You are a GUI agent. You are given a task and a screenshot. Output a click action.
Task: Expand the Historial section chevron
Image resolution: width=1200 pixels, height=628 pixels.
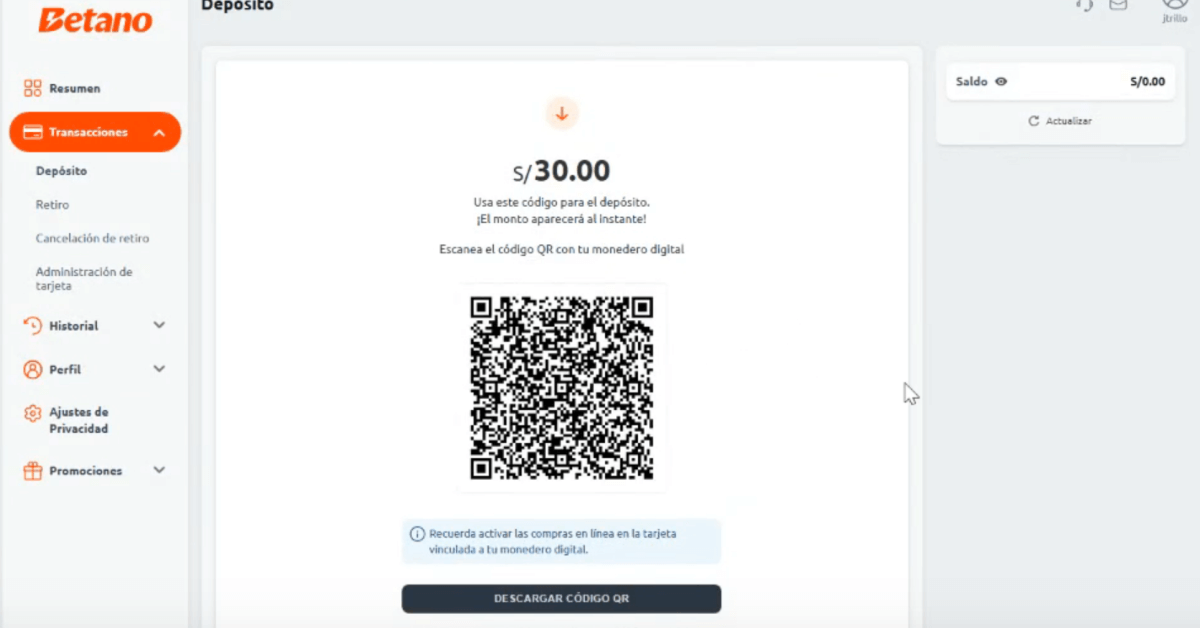click(159, 325)
